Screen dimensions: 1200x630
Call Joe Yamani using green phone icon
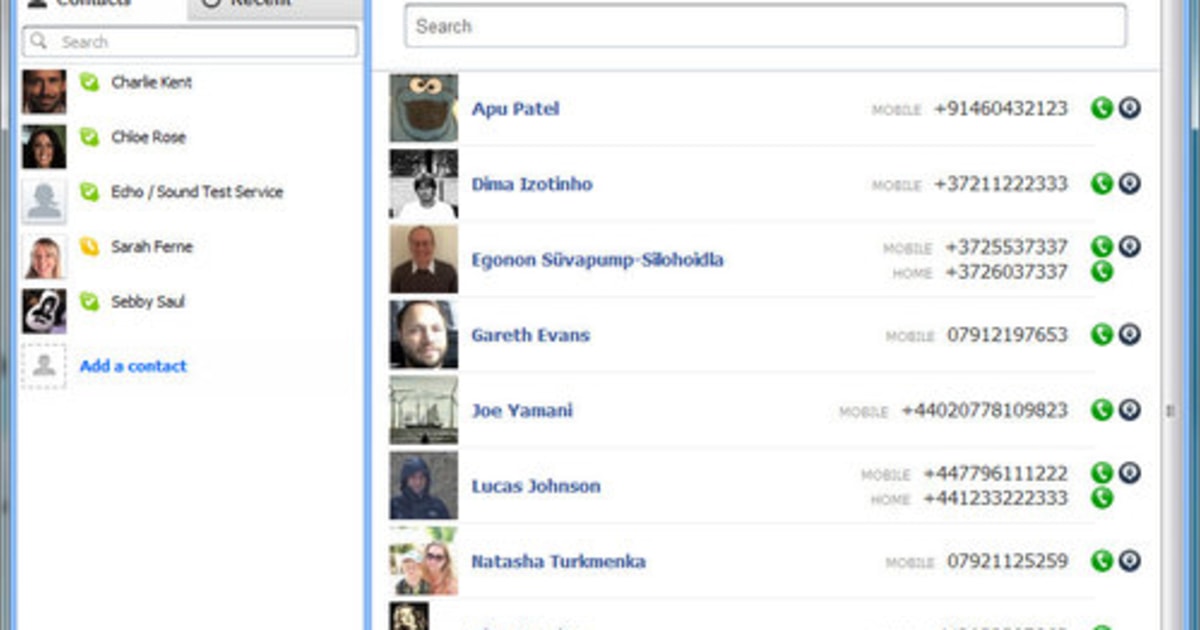1101,410
